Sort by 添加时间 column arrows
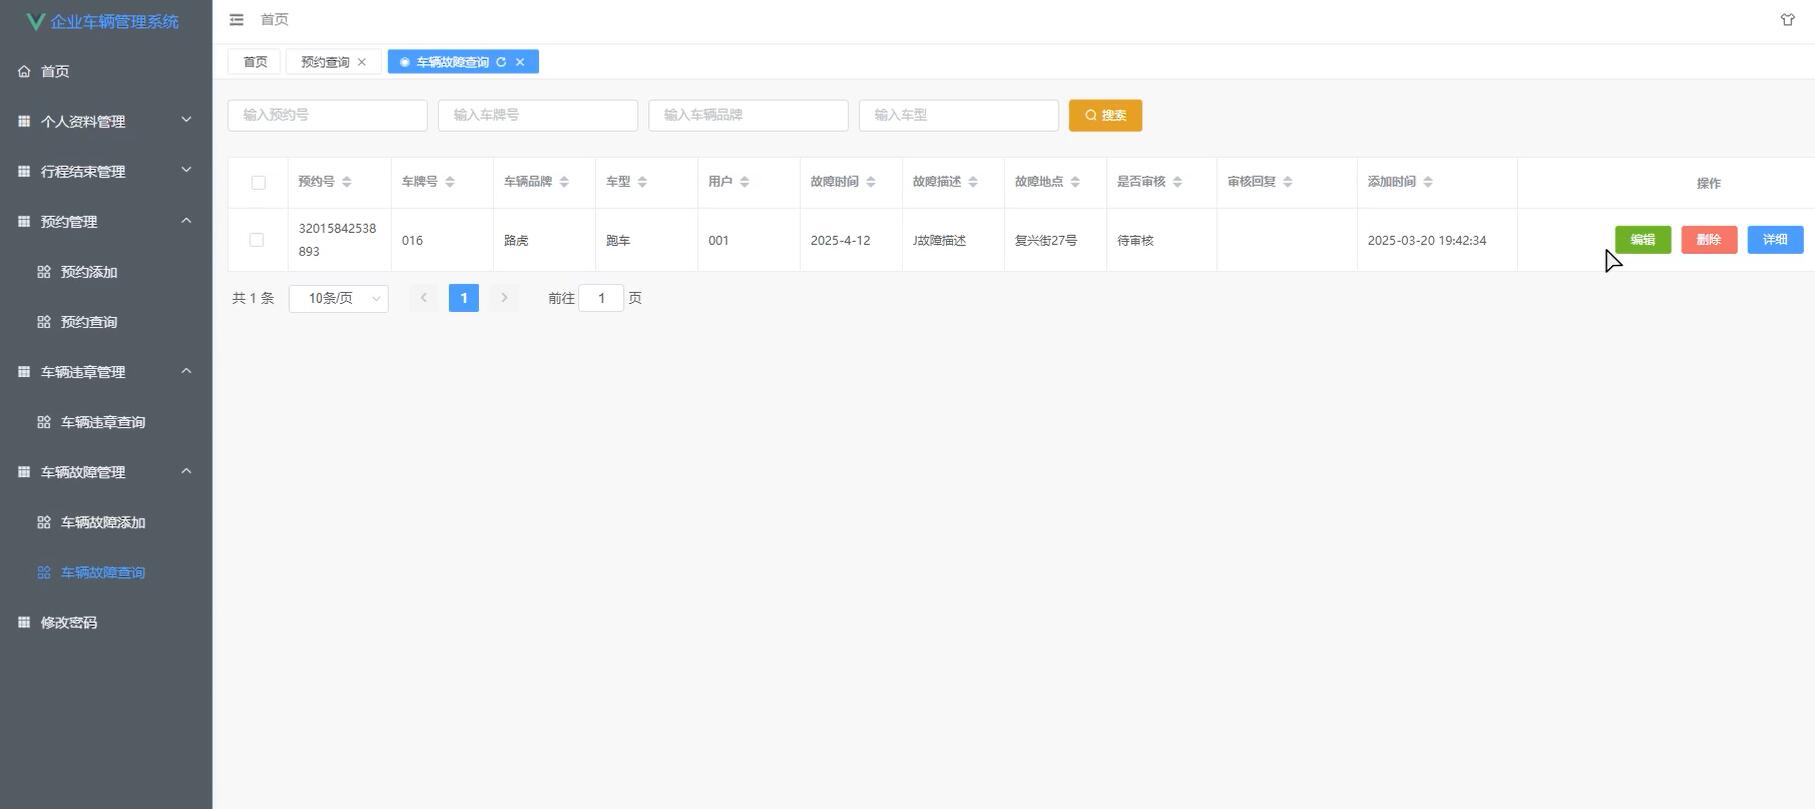 click(x=1428, y=182)
